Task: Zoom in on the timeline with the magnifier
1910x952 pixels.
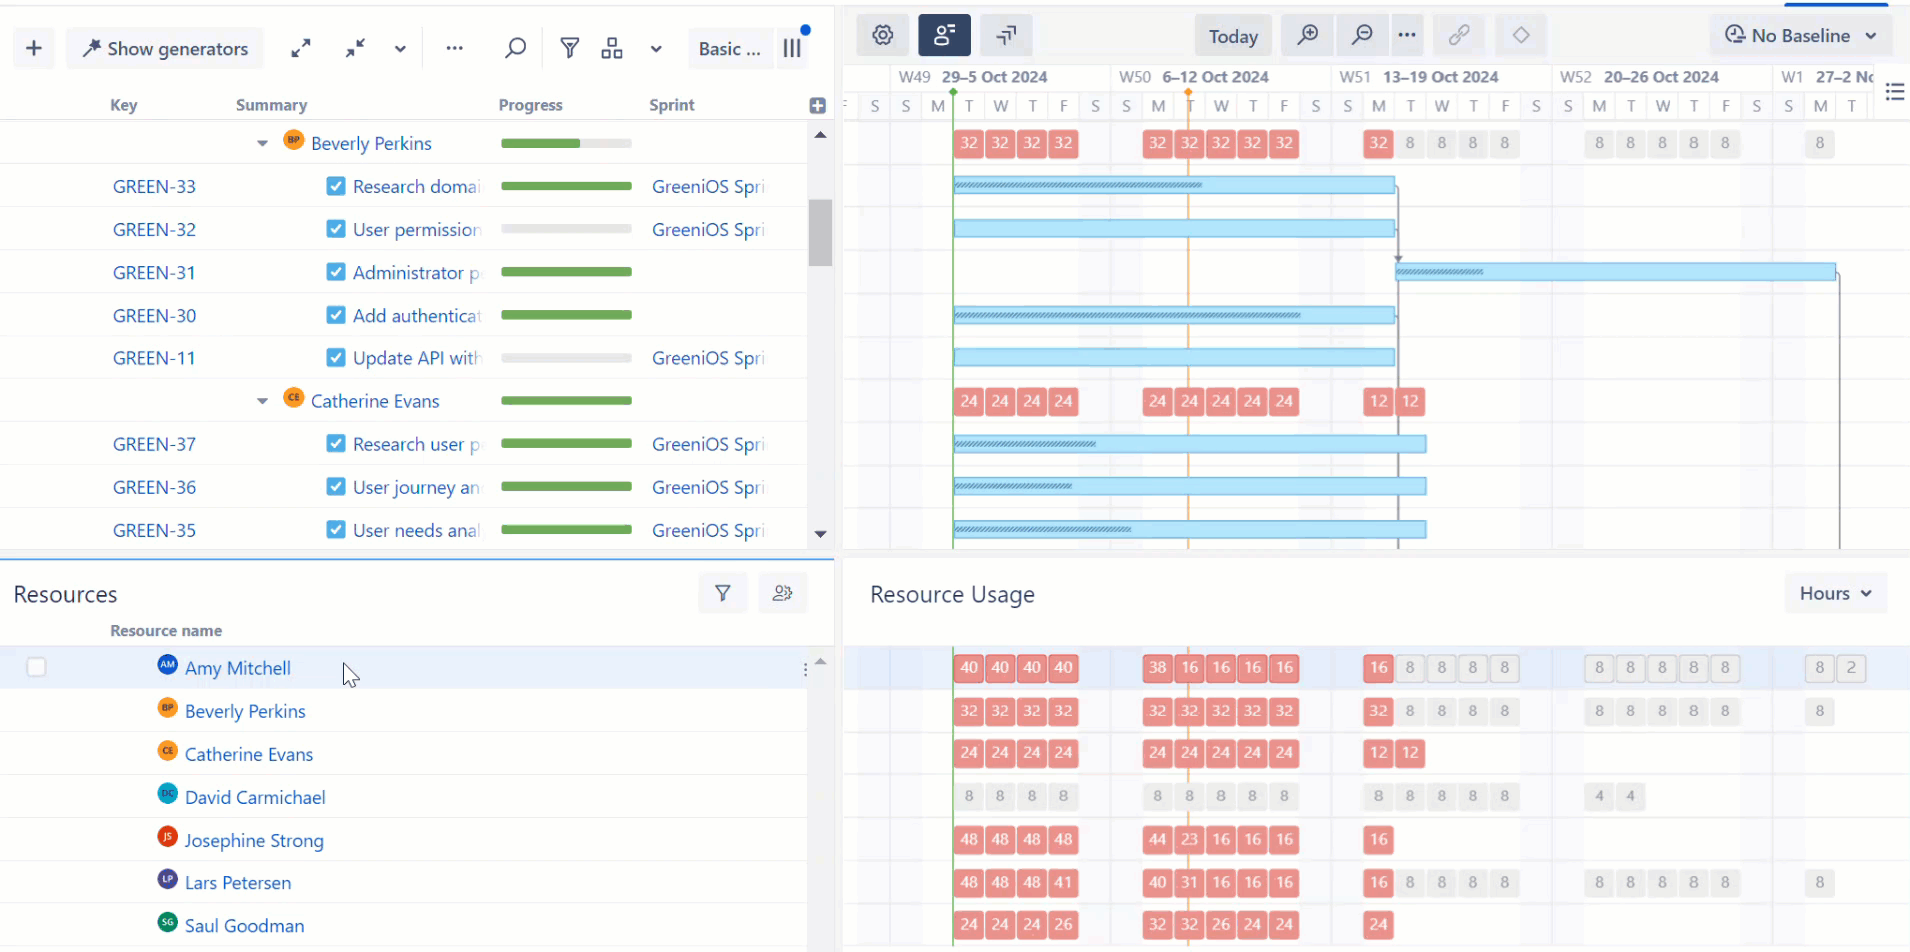Action: coord(1308,35)
